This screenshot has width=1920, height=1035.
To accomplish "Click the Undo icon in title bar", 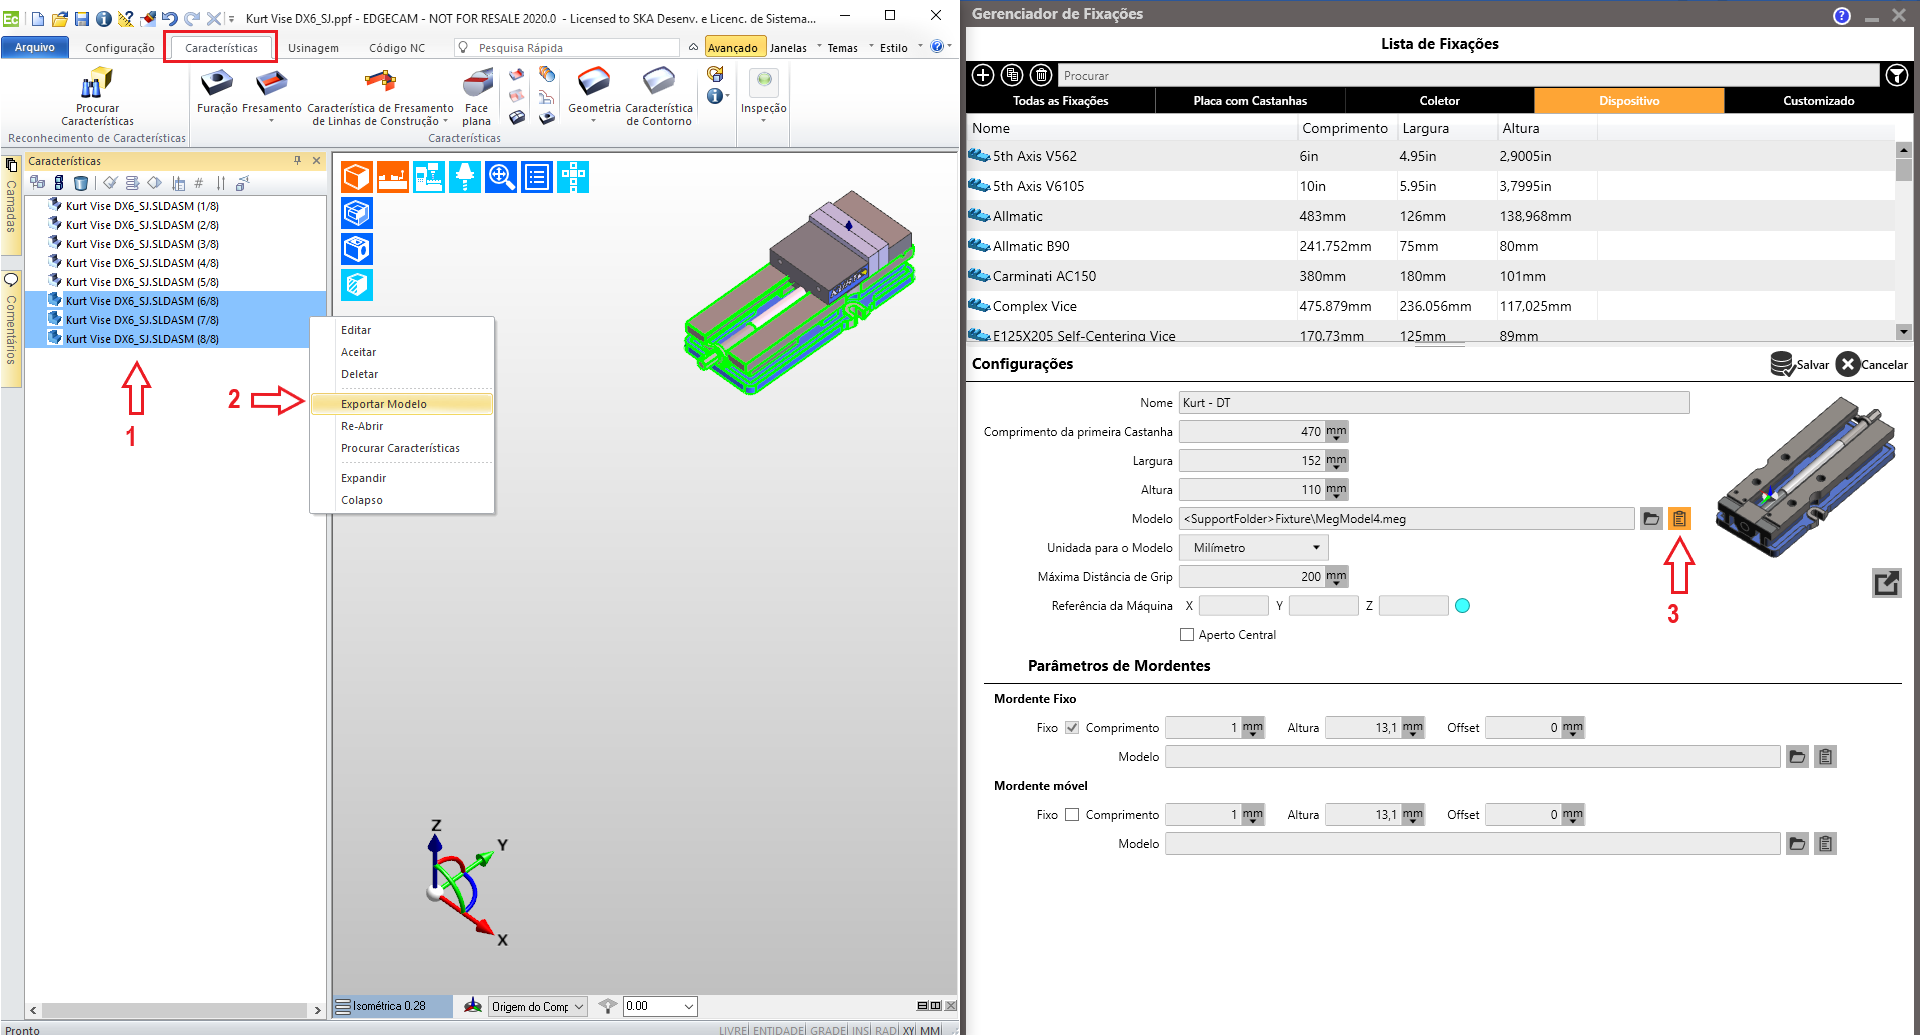I will click(x=169, y=18).
